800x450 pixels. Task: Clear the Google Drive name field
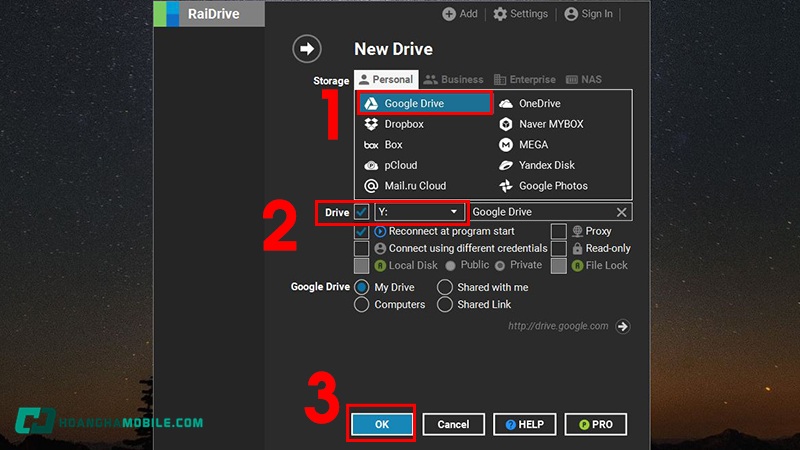(621, 212)
